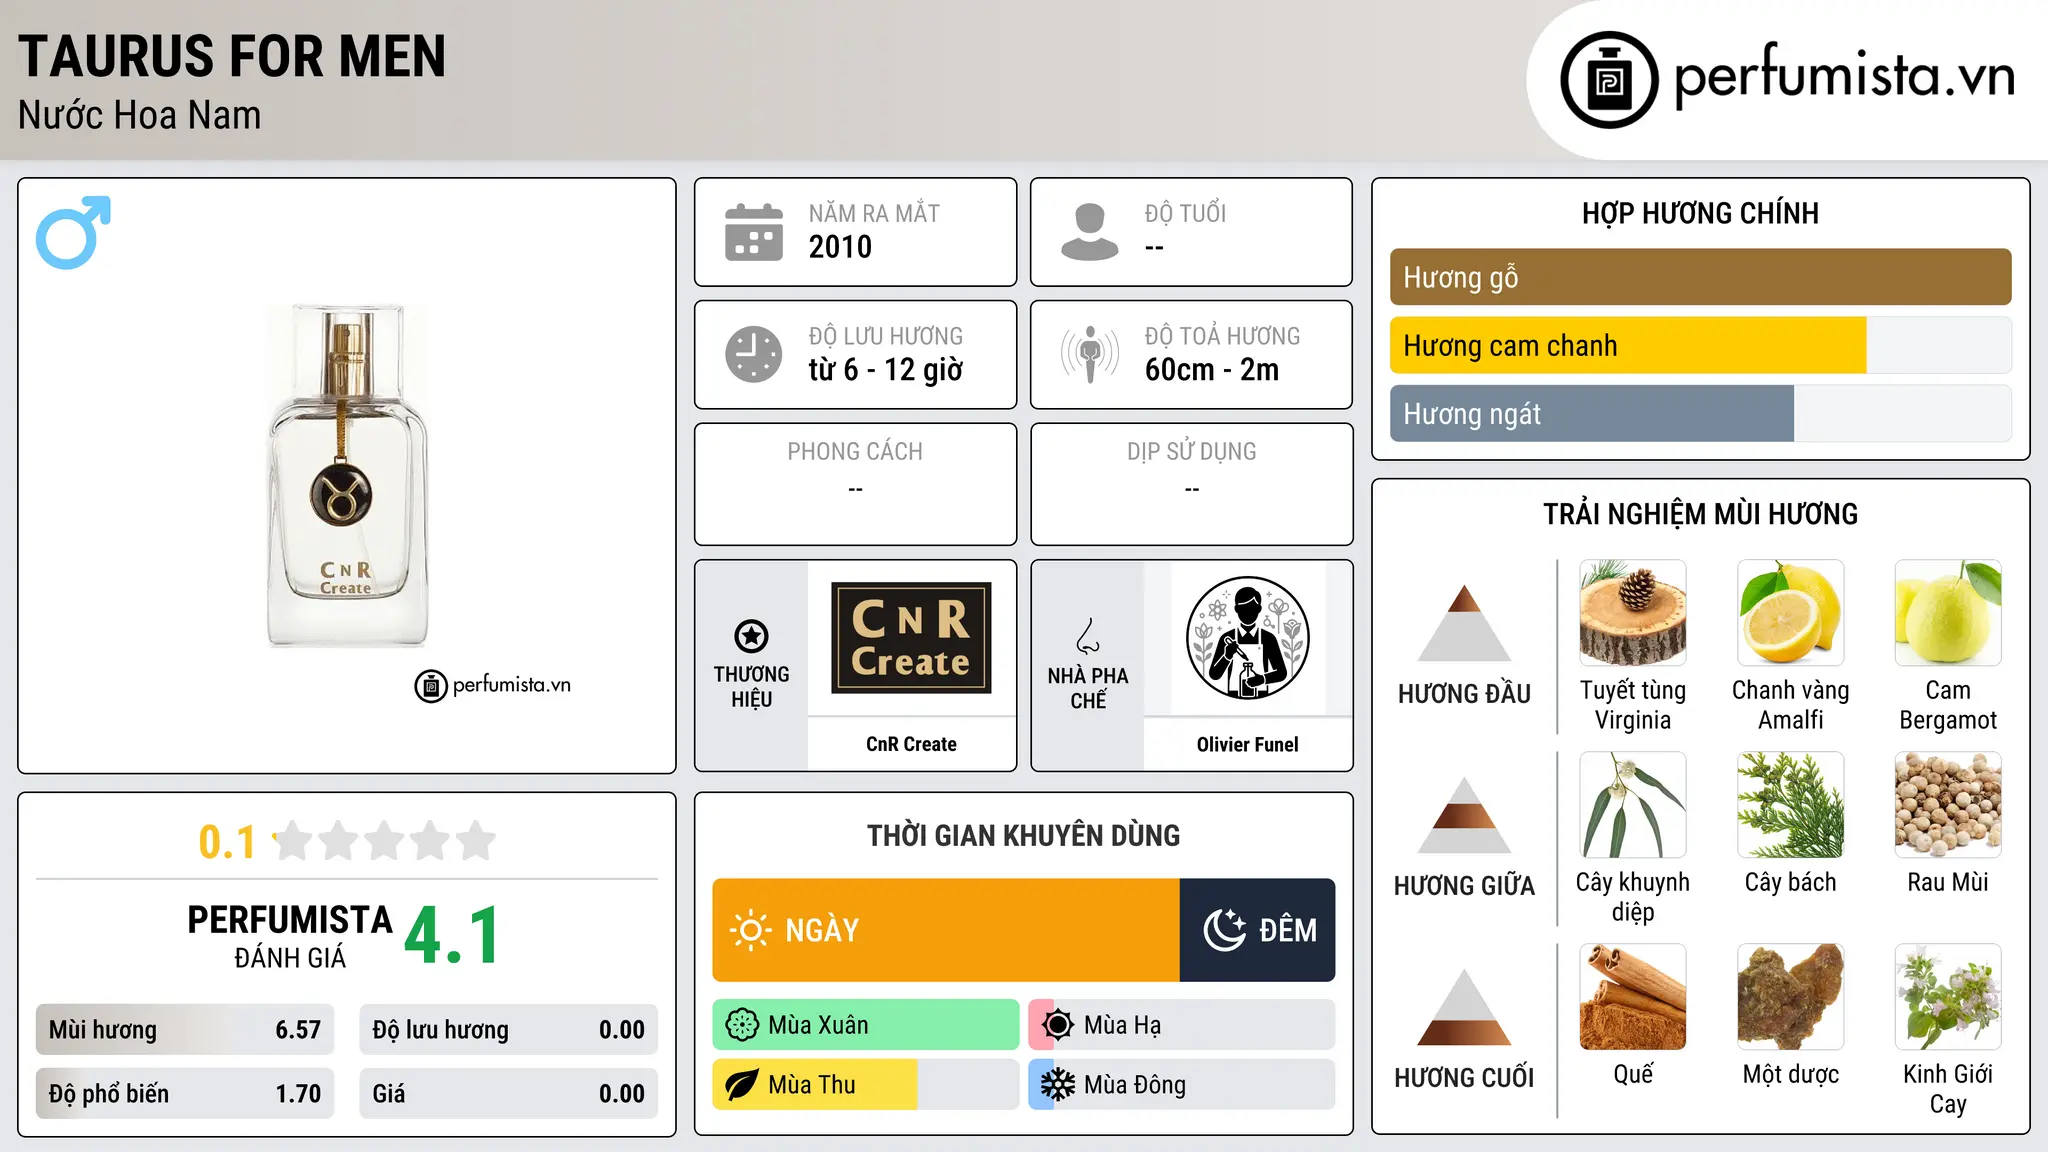This screenshot has height=1152, width=2048.
Task: Open the CnR Create brand logo
Action: (x=911, y=638)
